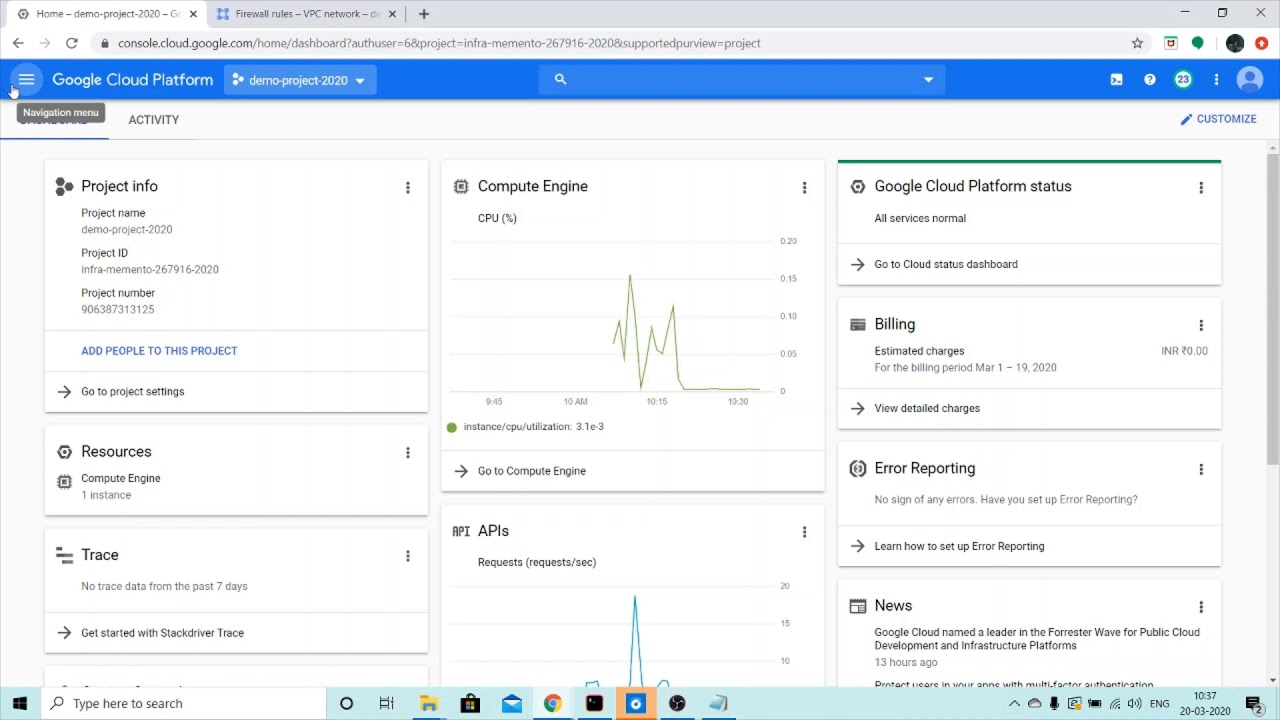Click Add People to This Project
This screenshot has height=720, width=1280.
point(159,351)
